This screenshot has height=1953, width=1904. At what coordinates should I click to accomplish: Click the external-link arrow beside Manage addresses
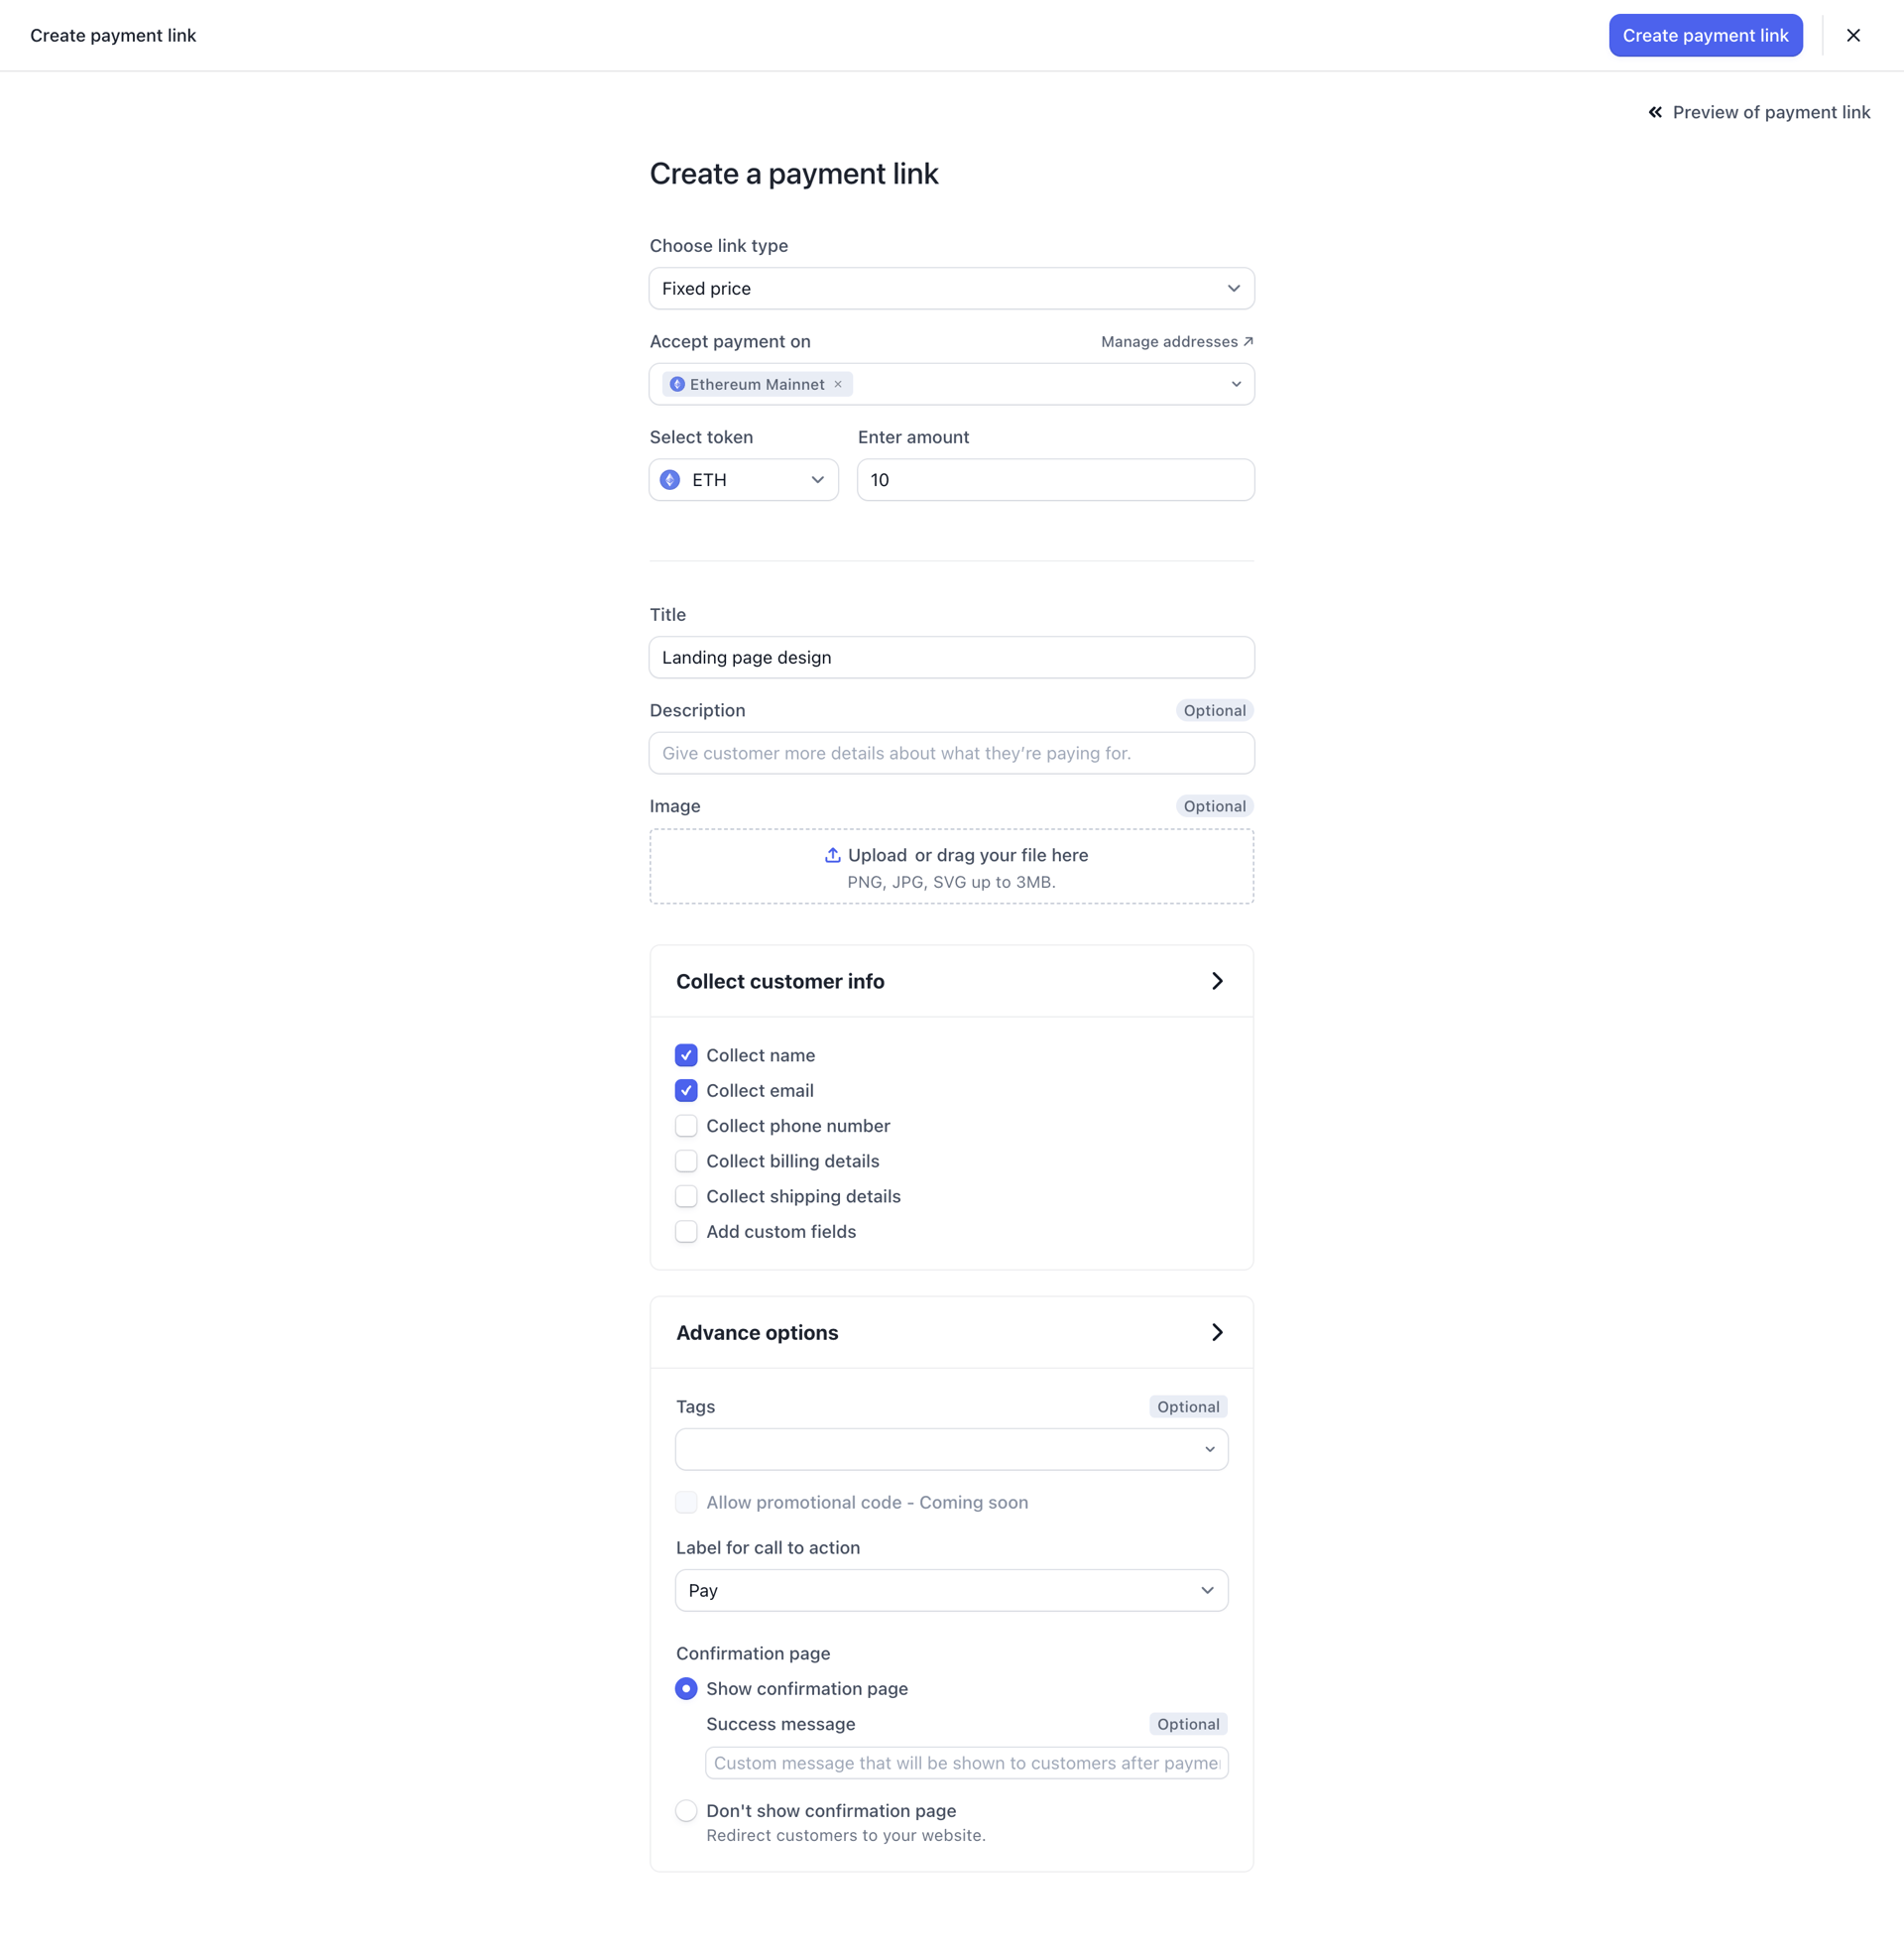[1249, 341]
